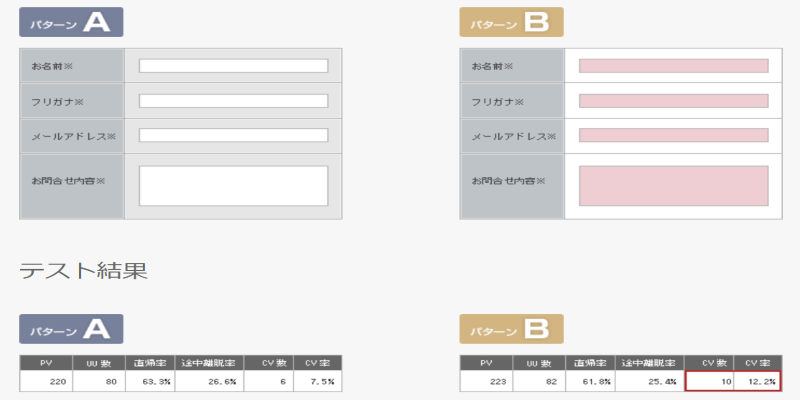The width and height of the screenshot is (800, 400).
Task: Click the pink お名前 input in Pattern B
Action: (673, 66)
